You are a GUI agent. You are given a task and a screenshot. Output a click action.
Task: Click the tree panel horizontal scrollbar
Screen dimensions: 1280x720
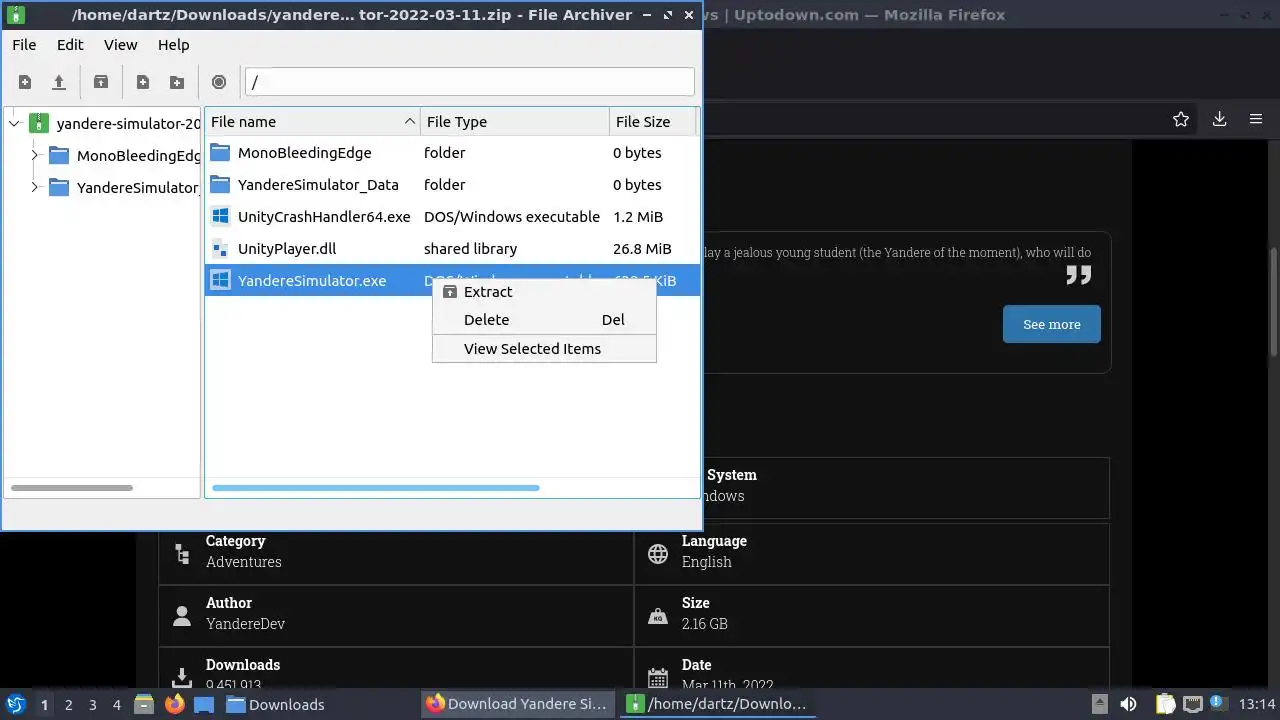[72, 488]
